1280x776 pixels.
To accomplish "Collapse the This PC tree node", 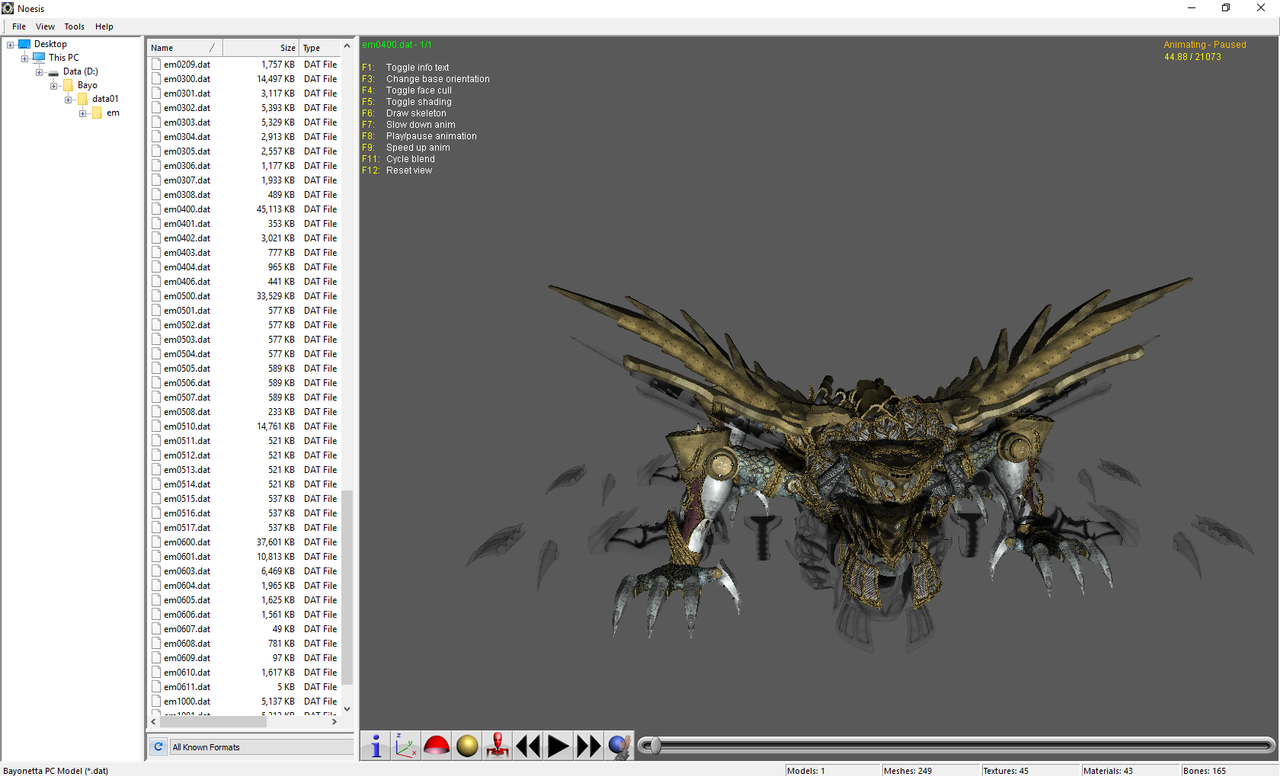I will coord(25,58).
